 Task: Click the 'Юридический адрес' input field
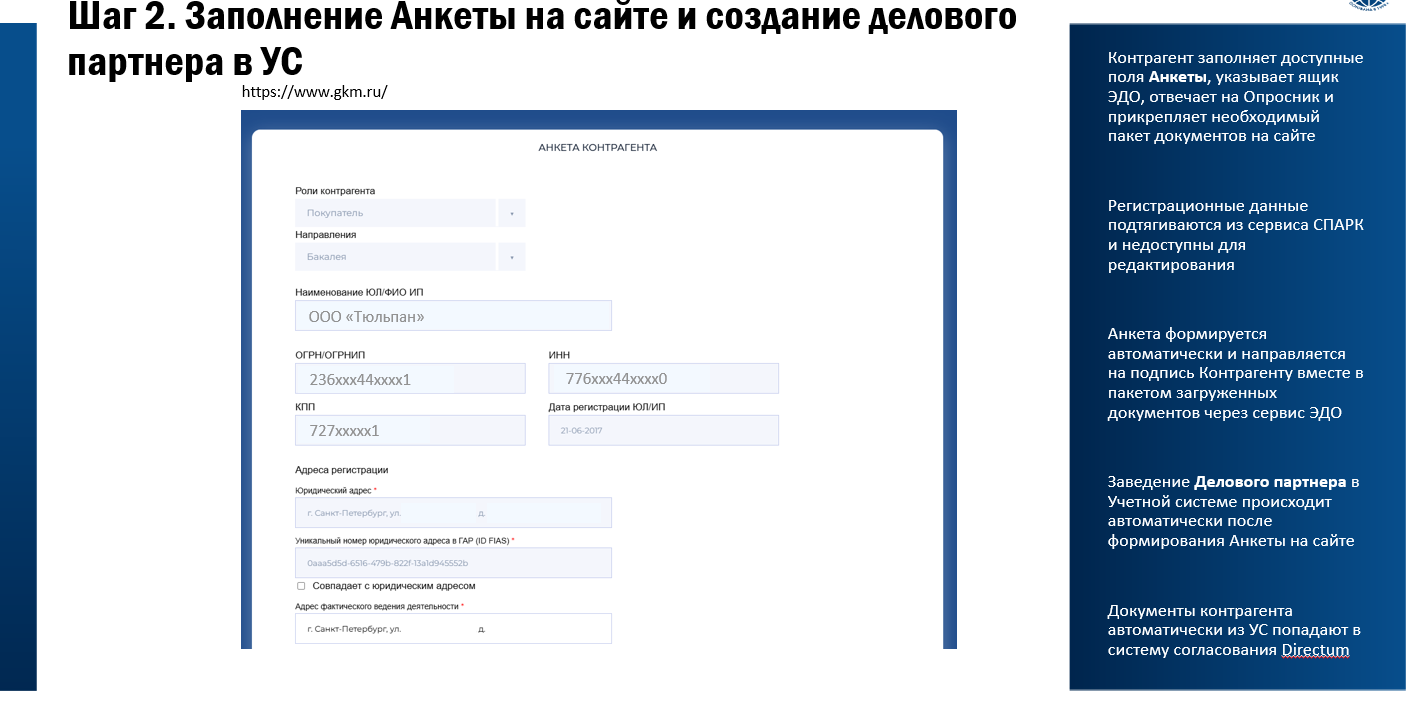click(453, 513)
